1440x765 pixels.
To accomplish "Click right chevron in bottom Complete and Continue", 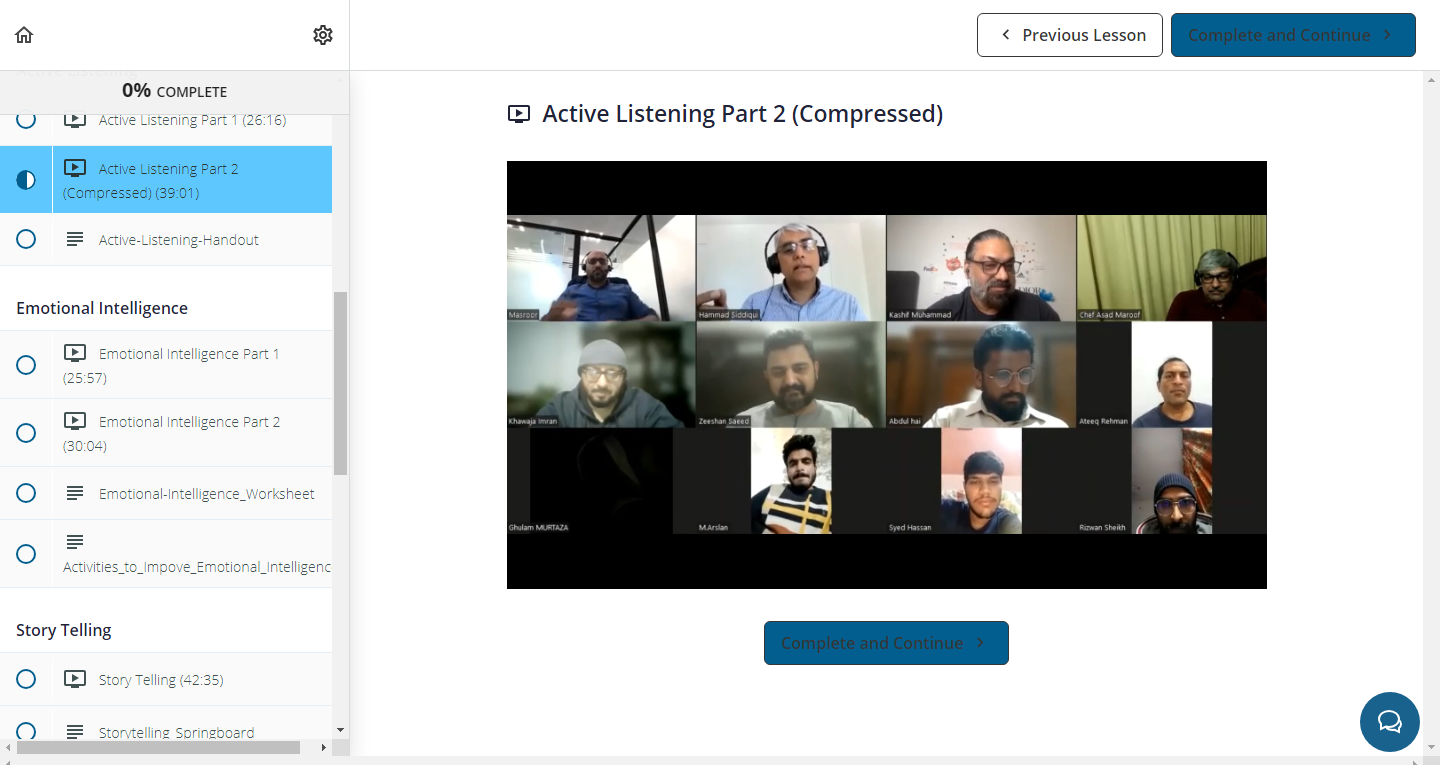I will (980, 643).
